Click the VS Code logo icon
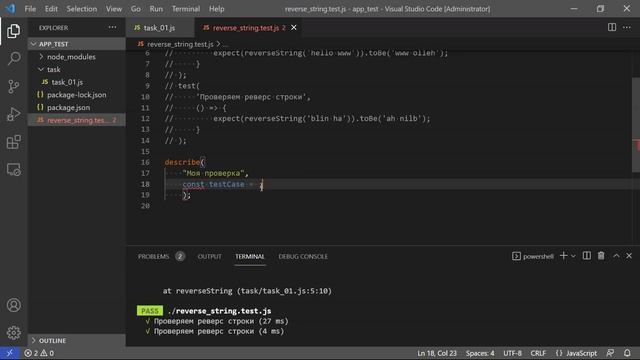 (10, 9)
